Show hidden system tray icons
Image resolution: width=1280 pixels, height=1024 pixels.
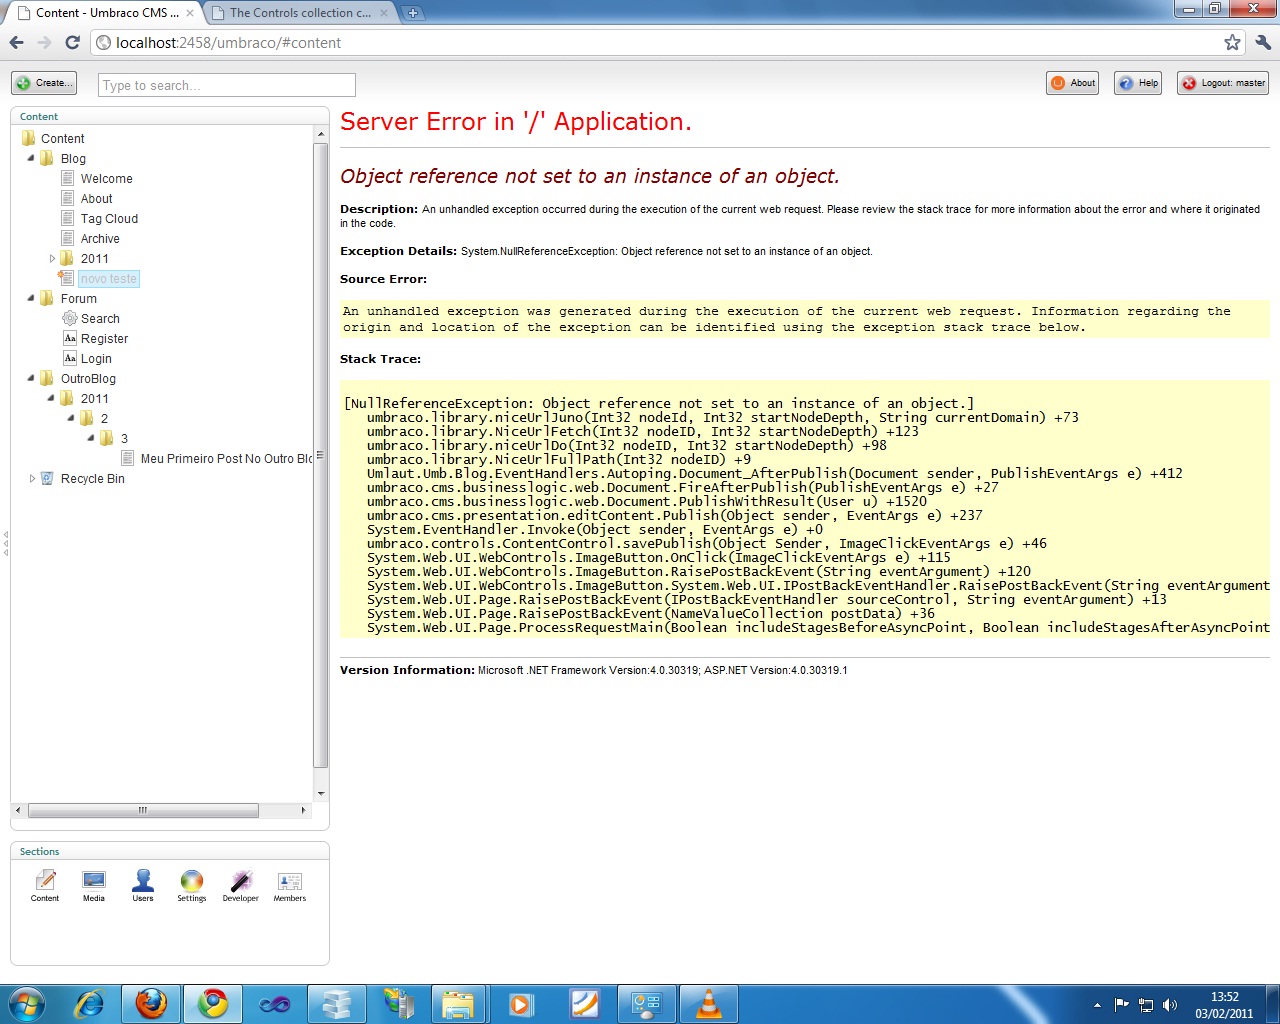click(1097, 1005)
